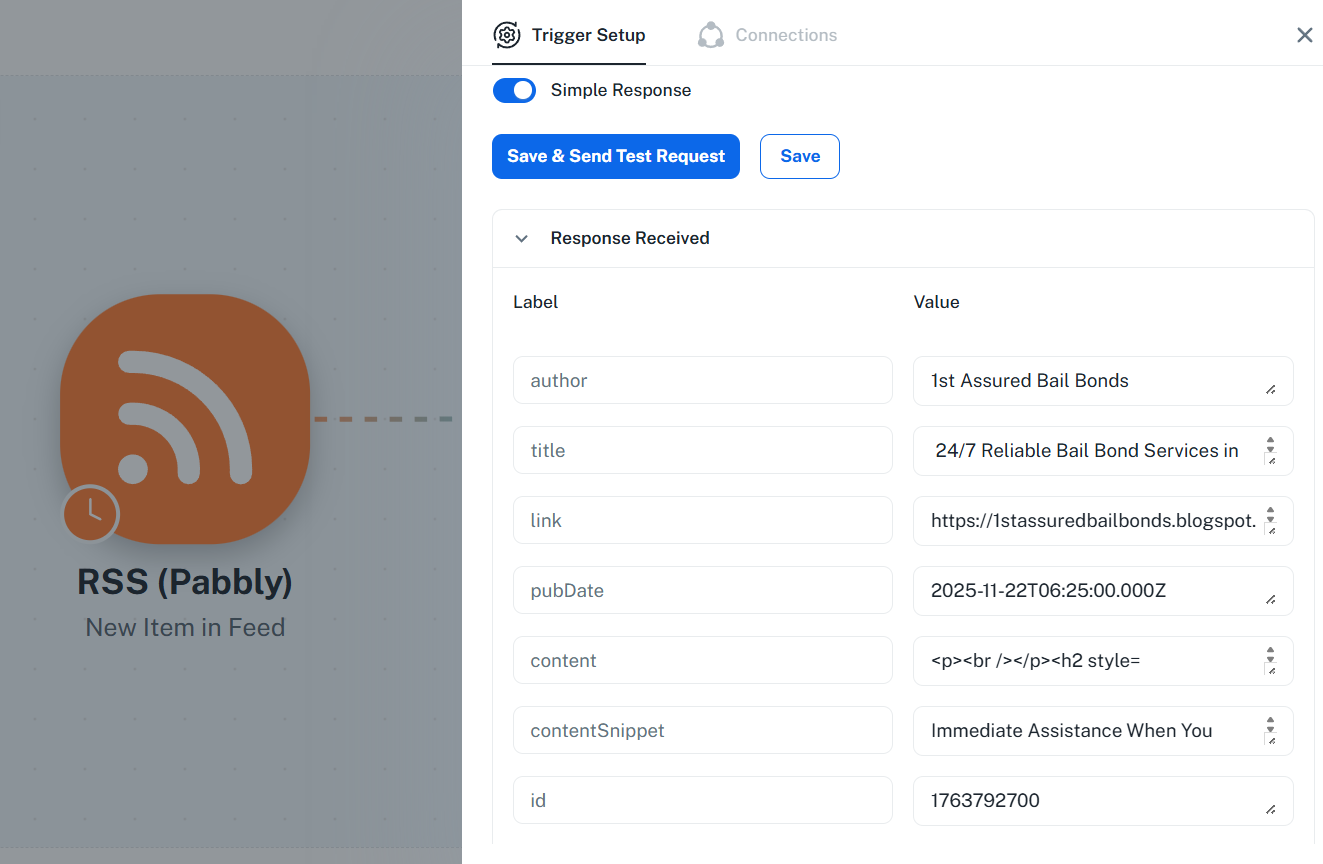Click scroll arrows on link value field
This screenshot has height=864, width=1323.
click(x=1270, y=514)
